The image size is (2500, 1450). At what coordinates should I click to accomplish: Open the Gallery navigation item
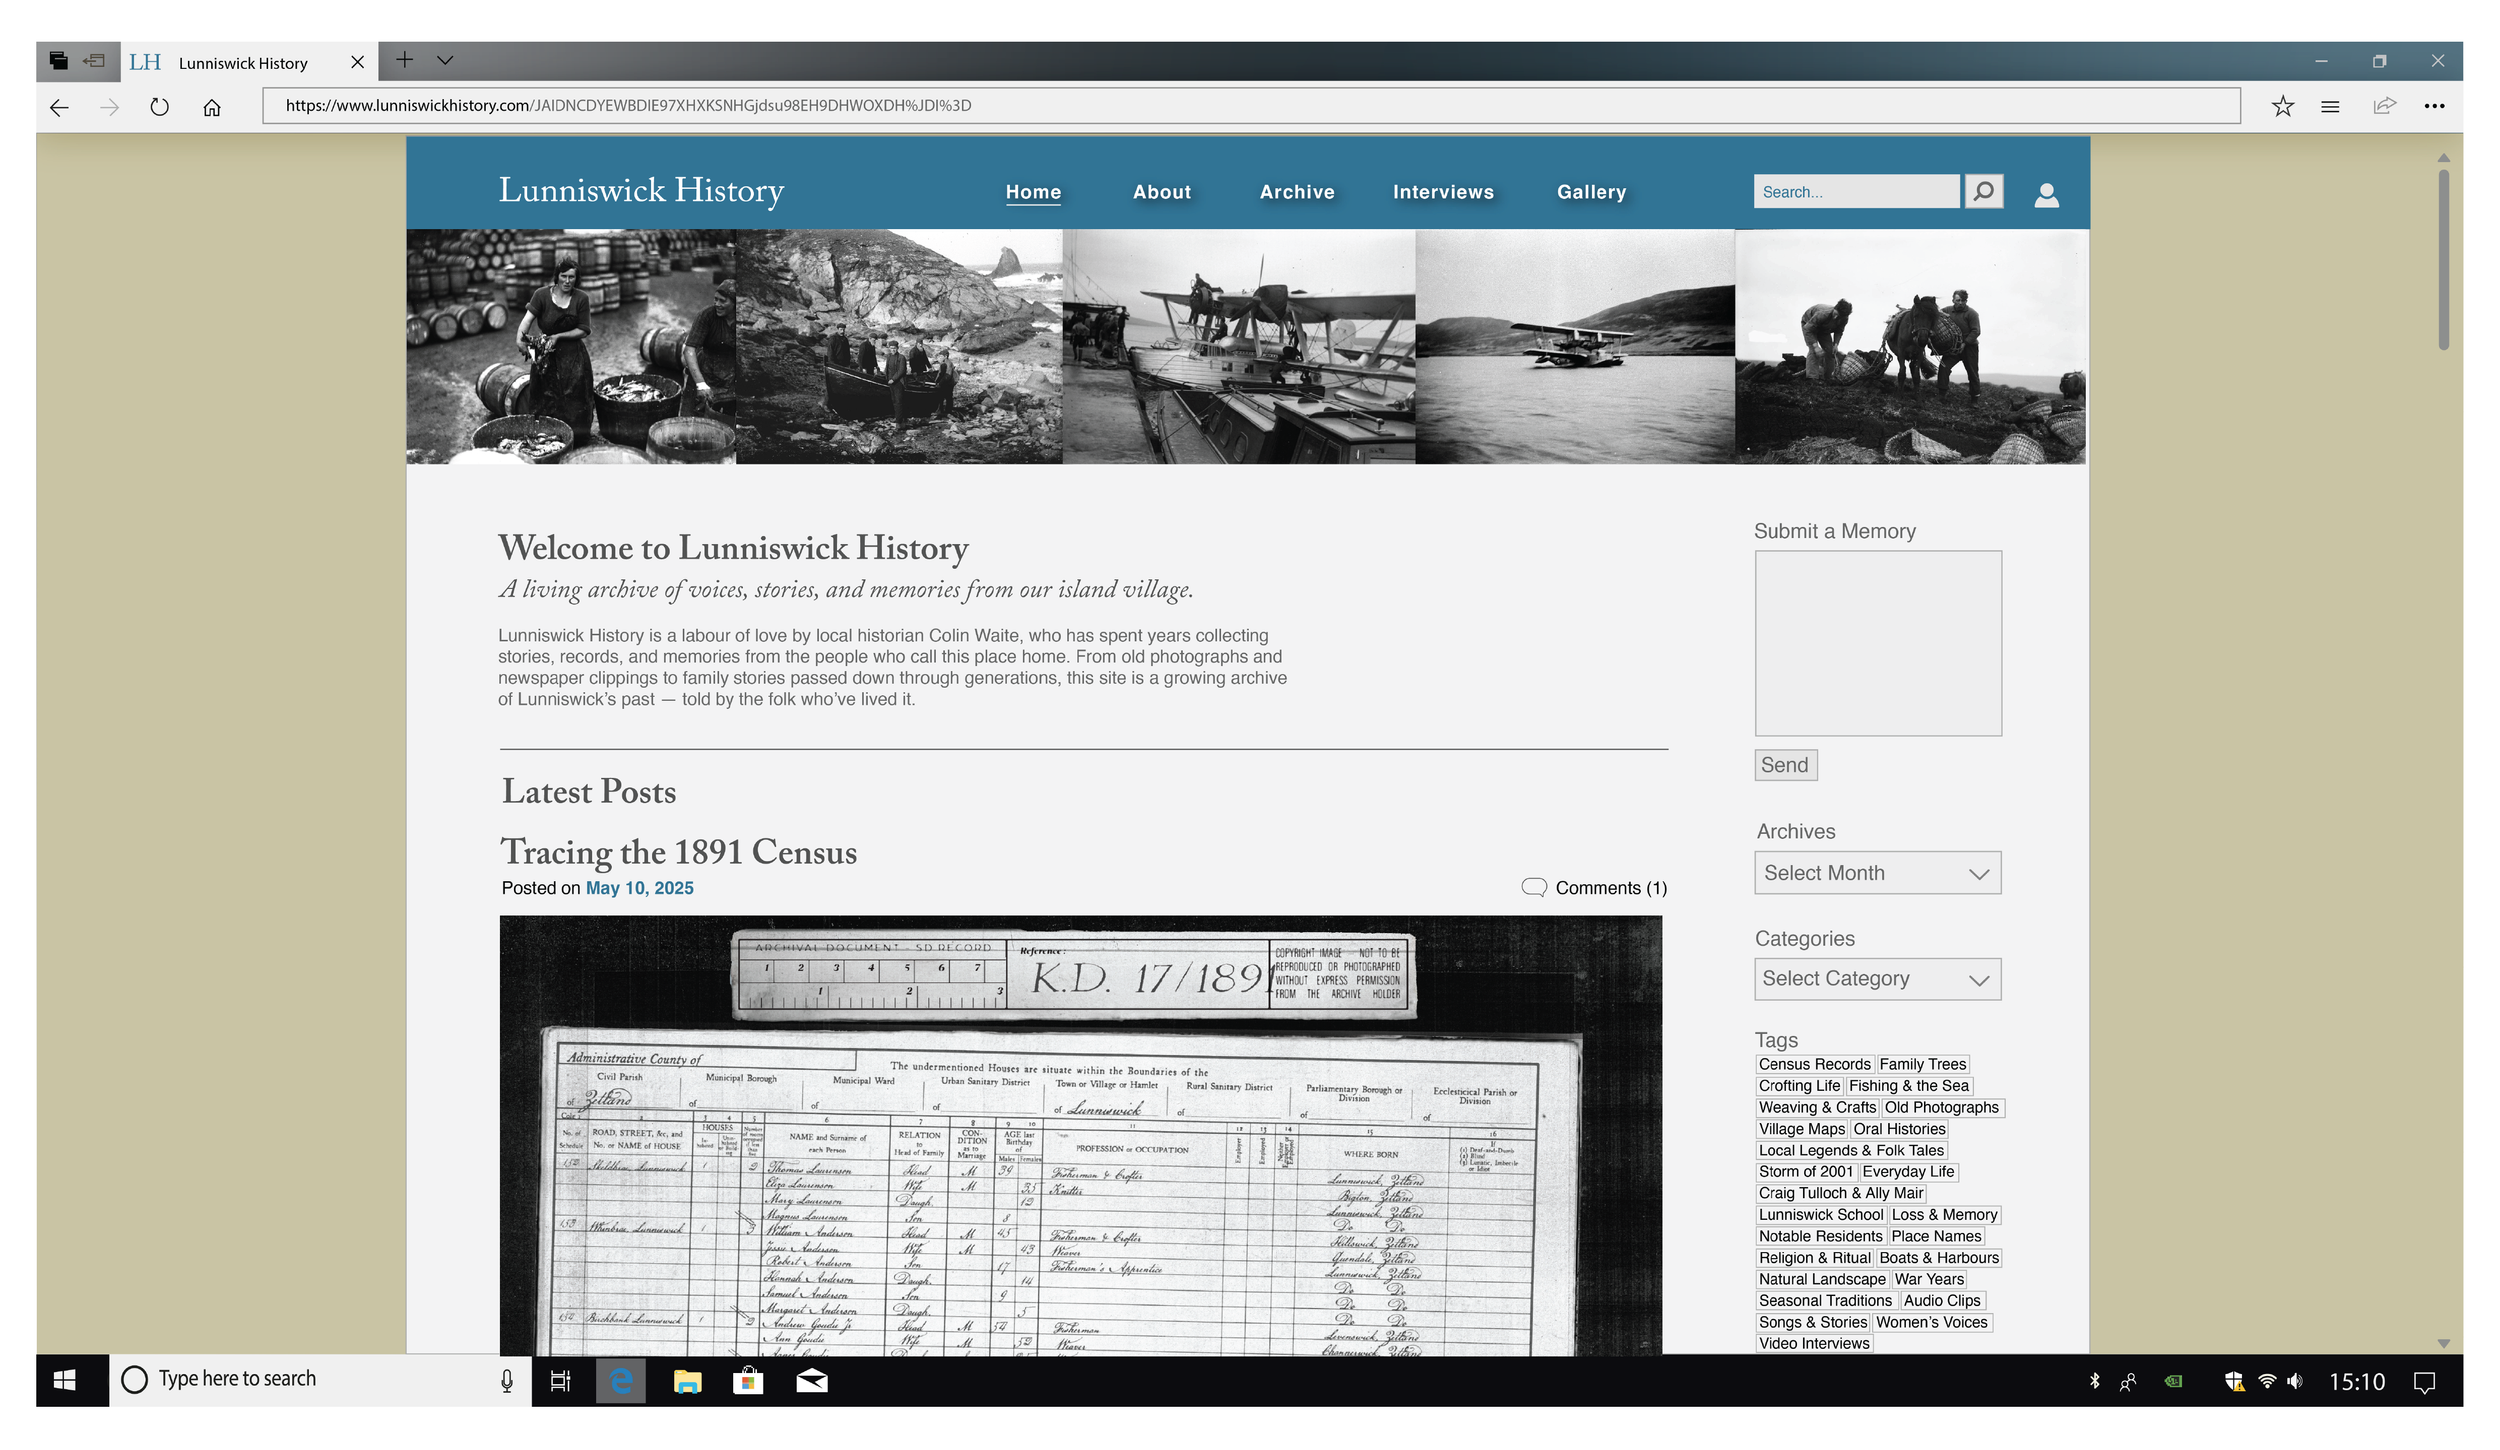tap(1590, 192)
